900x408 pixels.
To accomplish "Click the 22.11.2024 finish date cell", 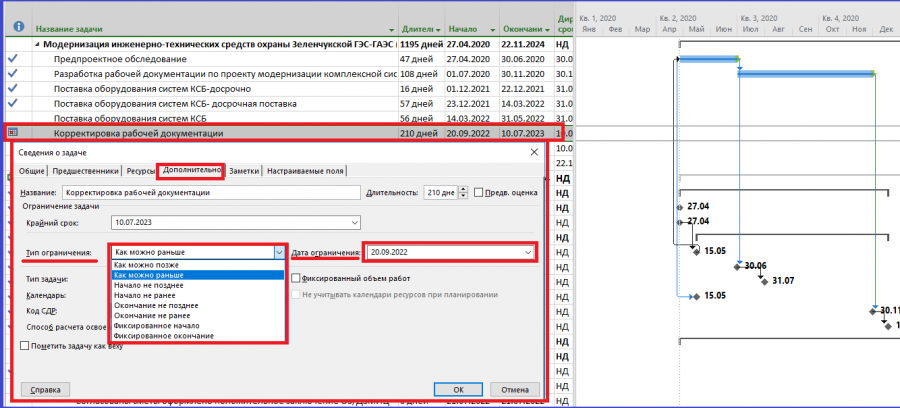I will [526, 44].
